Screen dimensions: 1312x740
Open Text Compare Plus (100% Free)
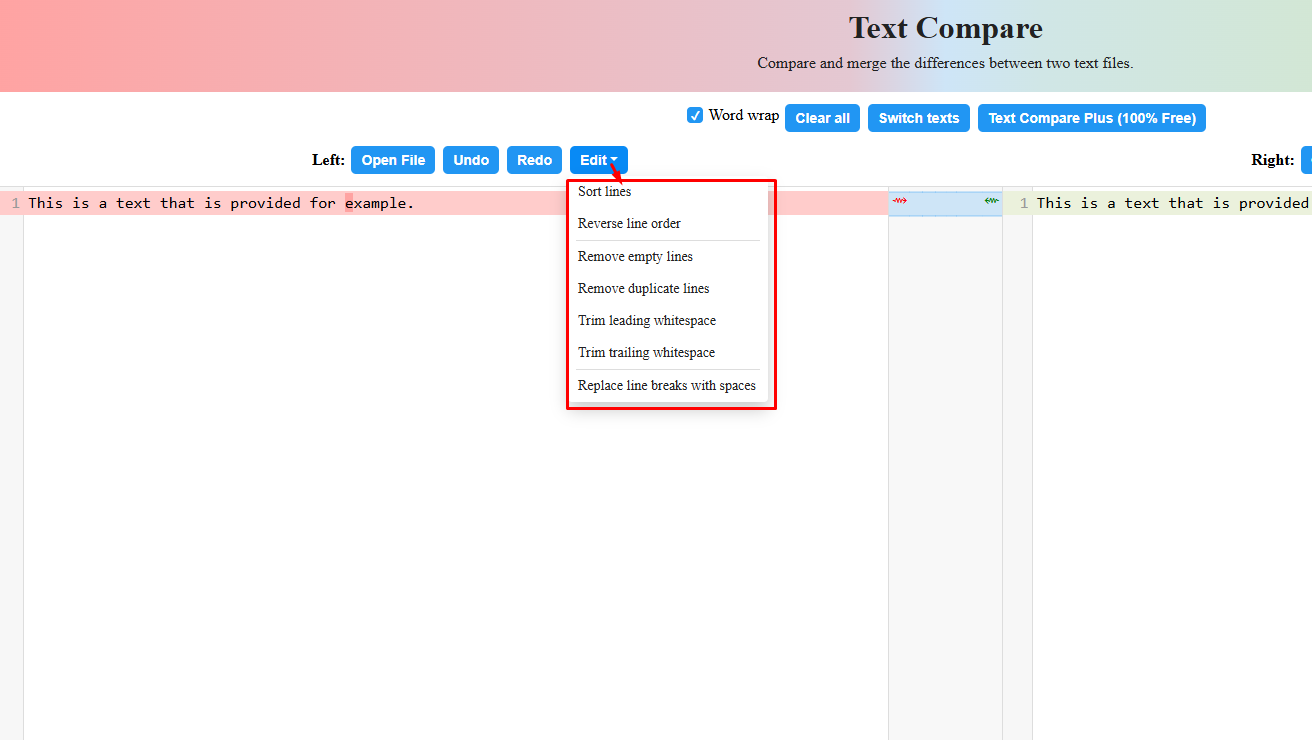(x=1092, y=118)
